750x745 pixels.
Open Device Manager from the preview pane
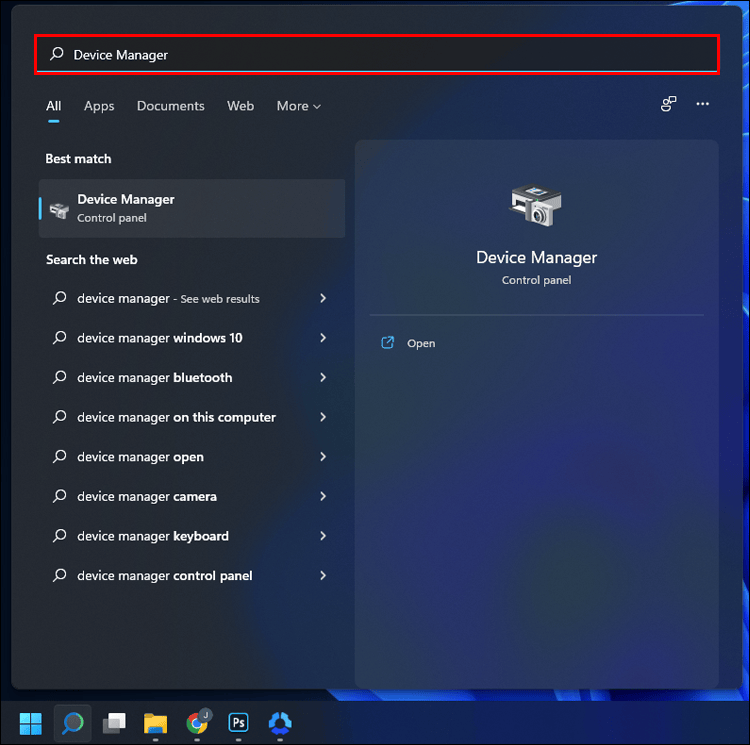point(421,343)
